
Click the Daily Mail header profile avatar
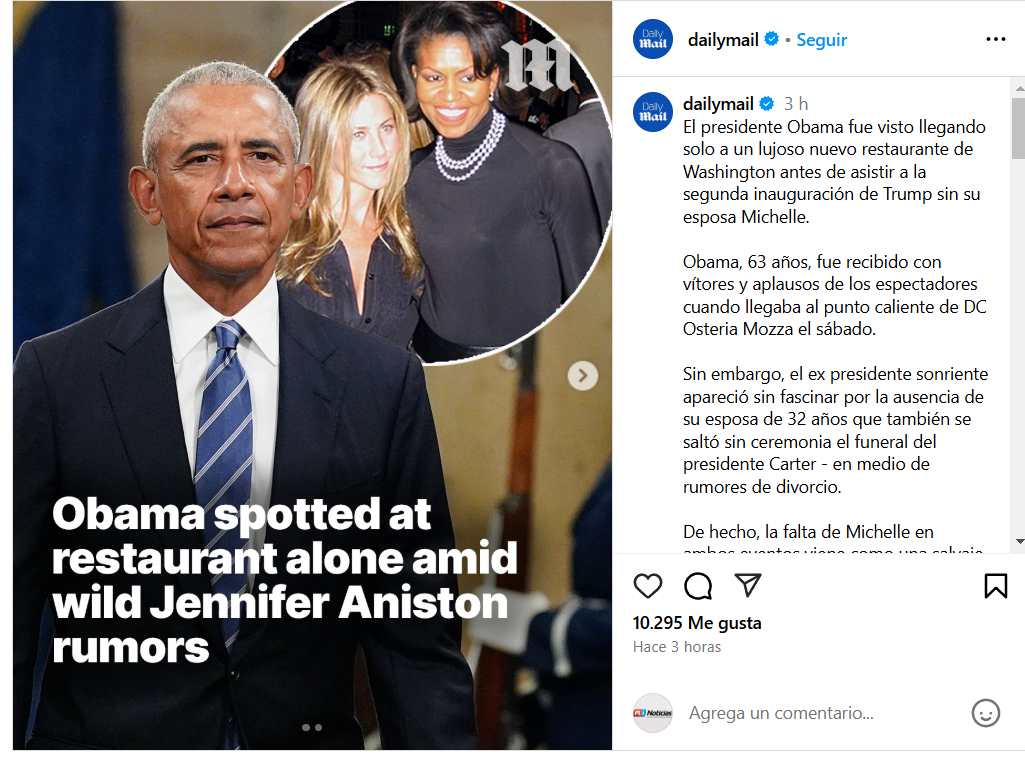[653, 39]
